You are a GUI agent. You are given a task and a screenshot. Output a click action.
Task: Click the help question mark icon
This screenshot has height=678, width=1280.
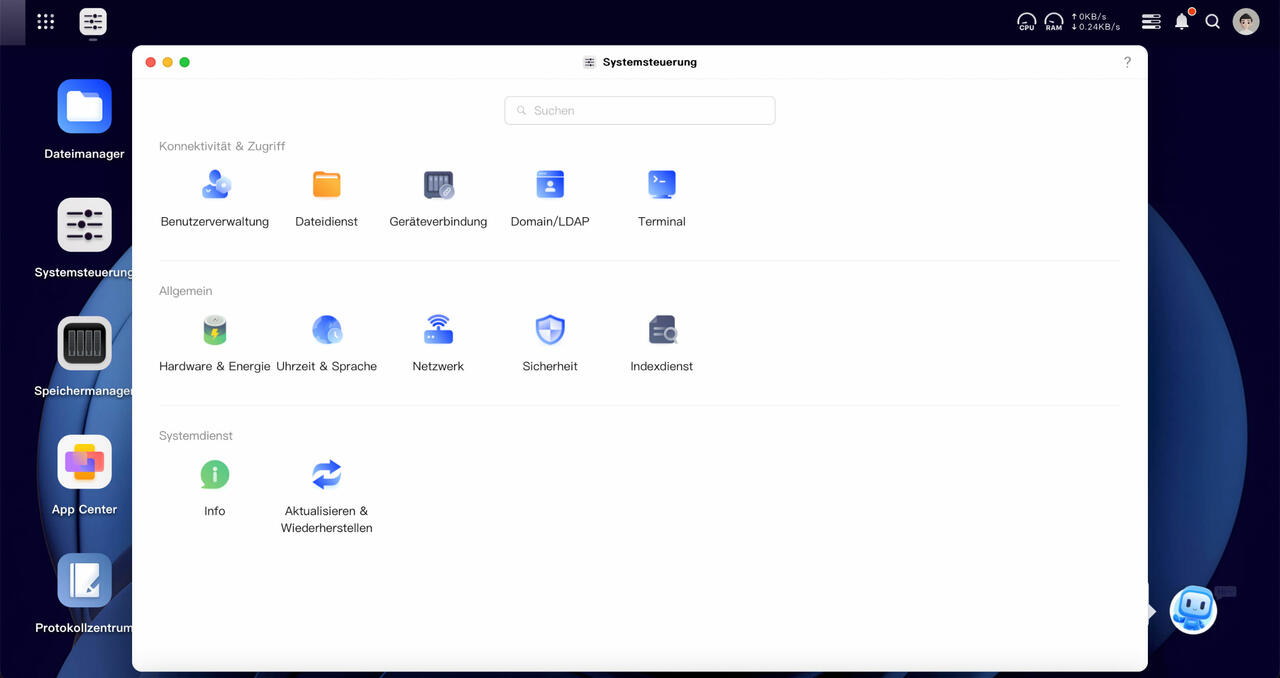(1127, 62)
